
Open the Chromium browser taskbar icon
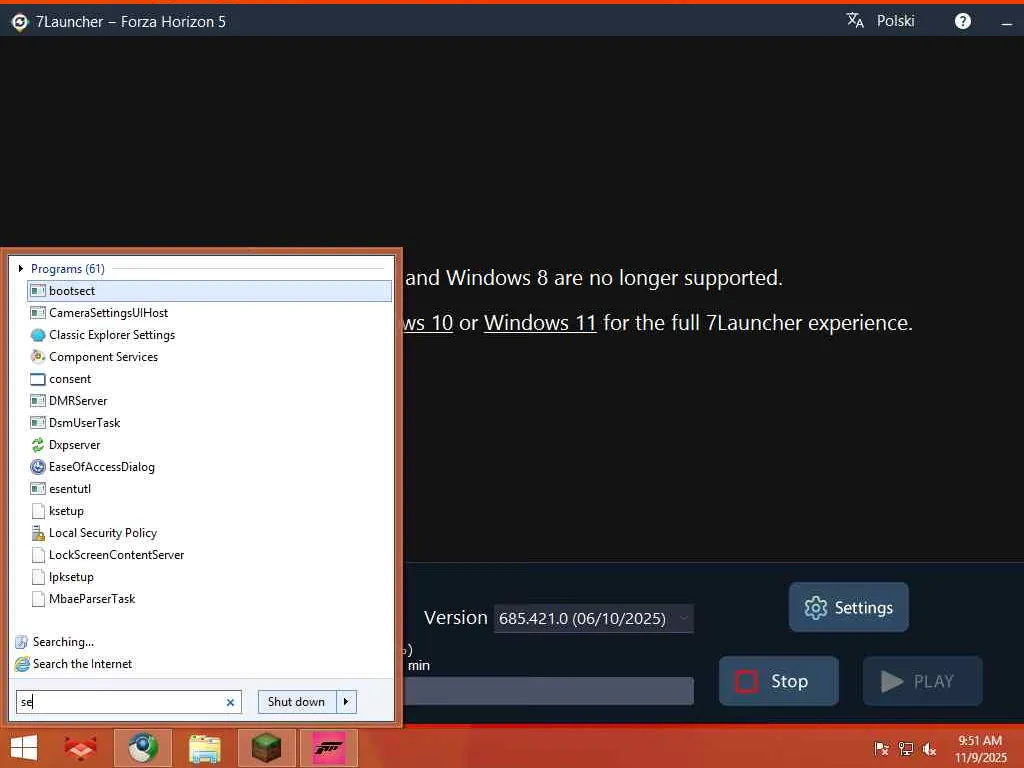pos(143,748)
